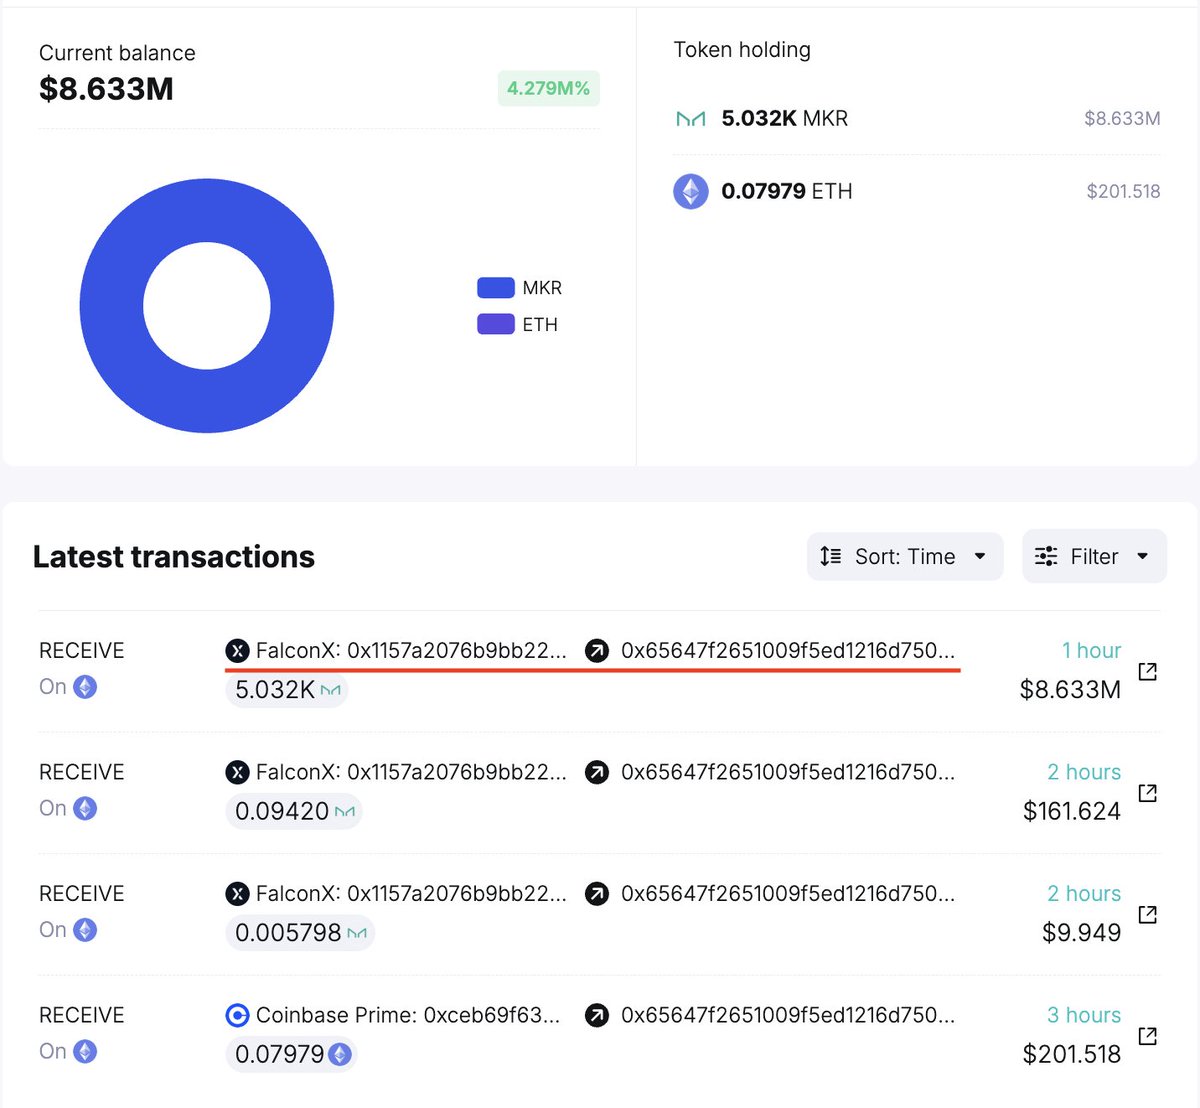Click the MKR legend color swatch
The image size is (1200, 1108).
pos(496,288)
